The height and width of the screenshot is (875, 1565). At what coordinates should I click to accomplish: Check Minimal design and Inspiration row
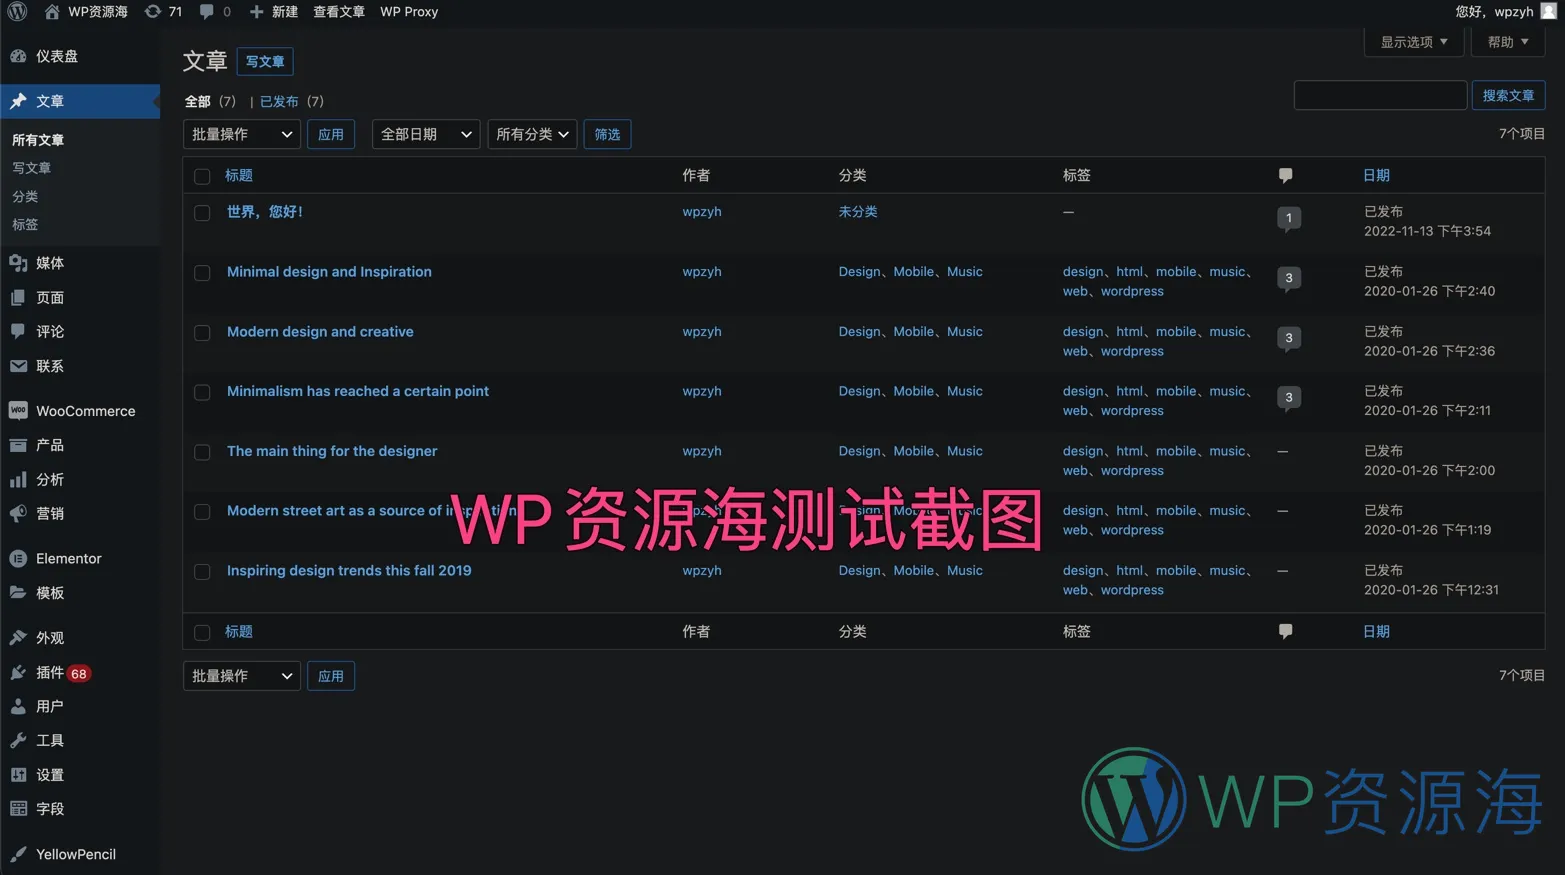(x=202, y=273)
